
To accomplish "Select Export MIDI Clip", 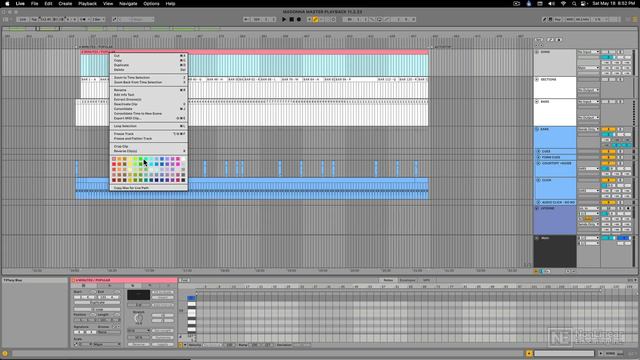I will pyautogui.click(x=149, y=118).
